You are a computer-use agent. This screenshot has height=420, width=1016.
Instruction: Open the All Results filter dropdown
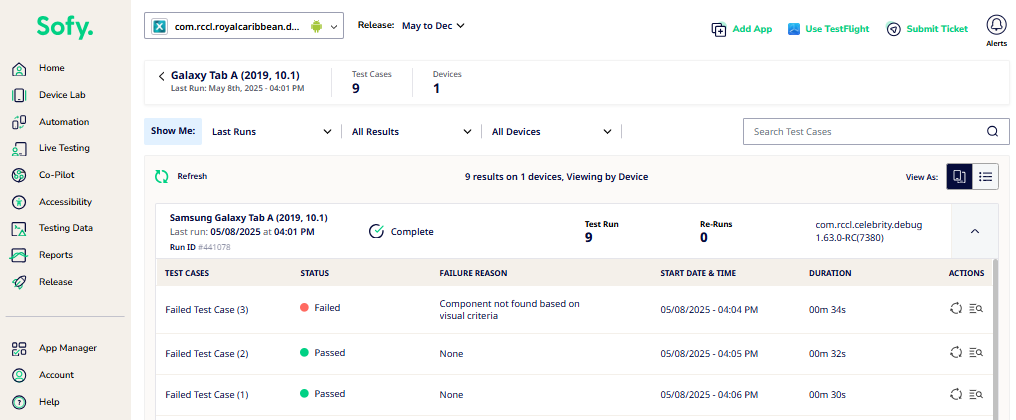411,132
